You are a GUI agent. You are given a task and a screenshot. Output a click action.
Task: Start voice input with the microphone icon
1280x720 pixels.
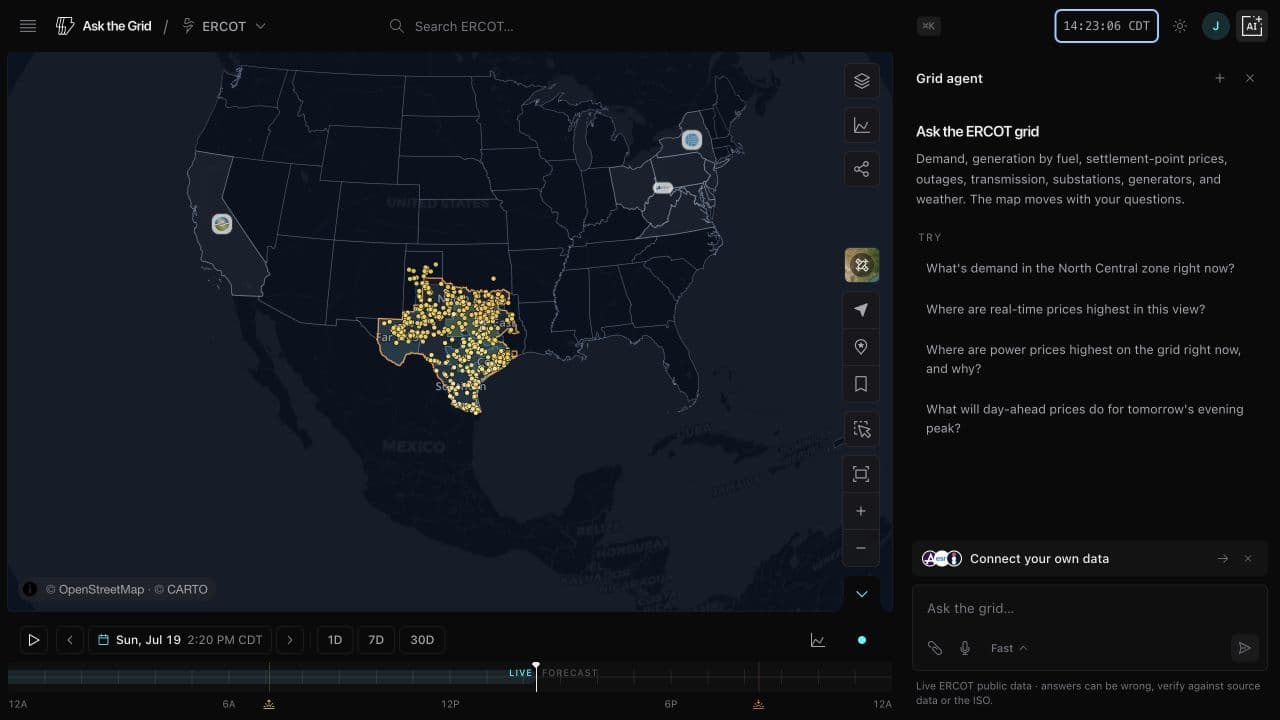tap(965, 648)
